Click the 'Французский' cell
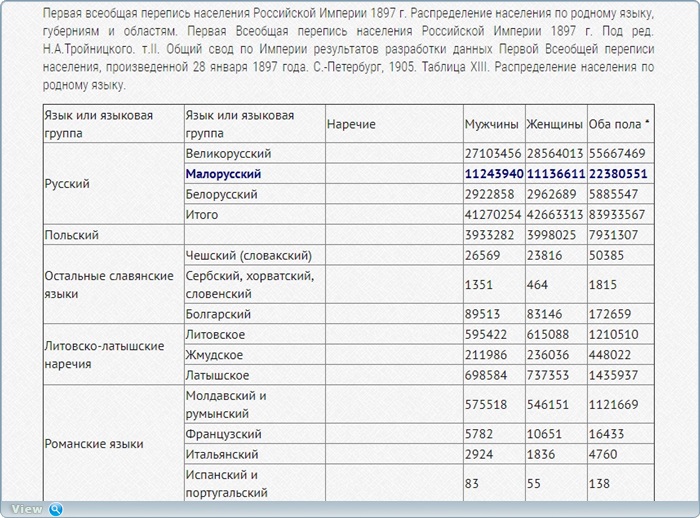This screenshot has height=518, width=700. pos(255,434)
